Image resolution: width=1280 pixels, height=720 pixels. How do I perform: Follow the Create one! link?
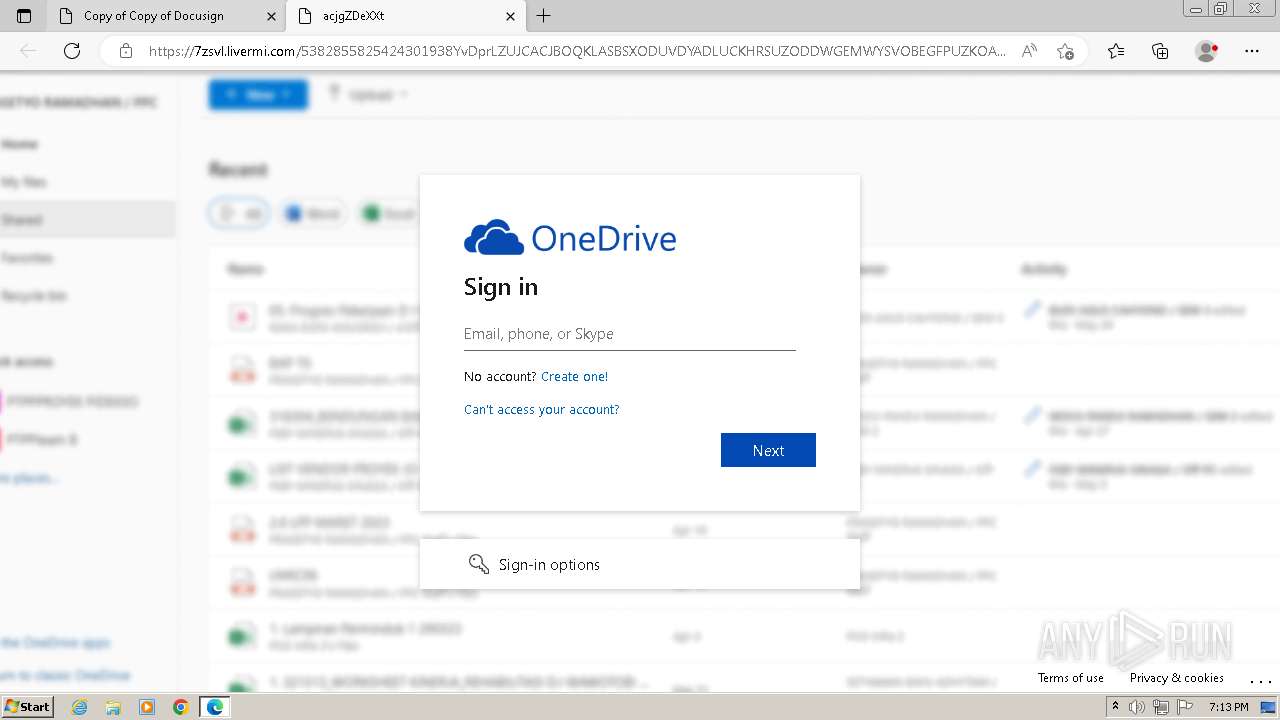[574, 377]
